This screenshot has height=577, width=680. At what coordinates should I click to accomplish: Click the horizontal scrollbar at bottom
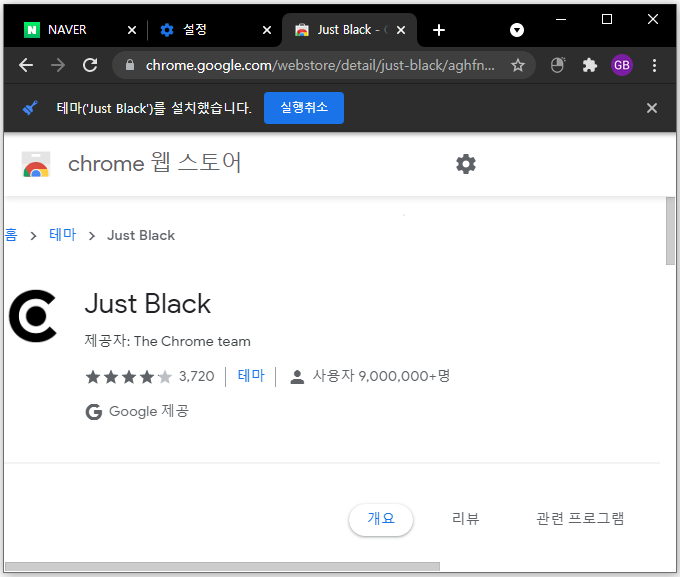pyautogui.click(x=222, y=566)
